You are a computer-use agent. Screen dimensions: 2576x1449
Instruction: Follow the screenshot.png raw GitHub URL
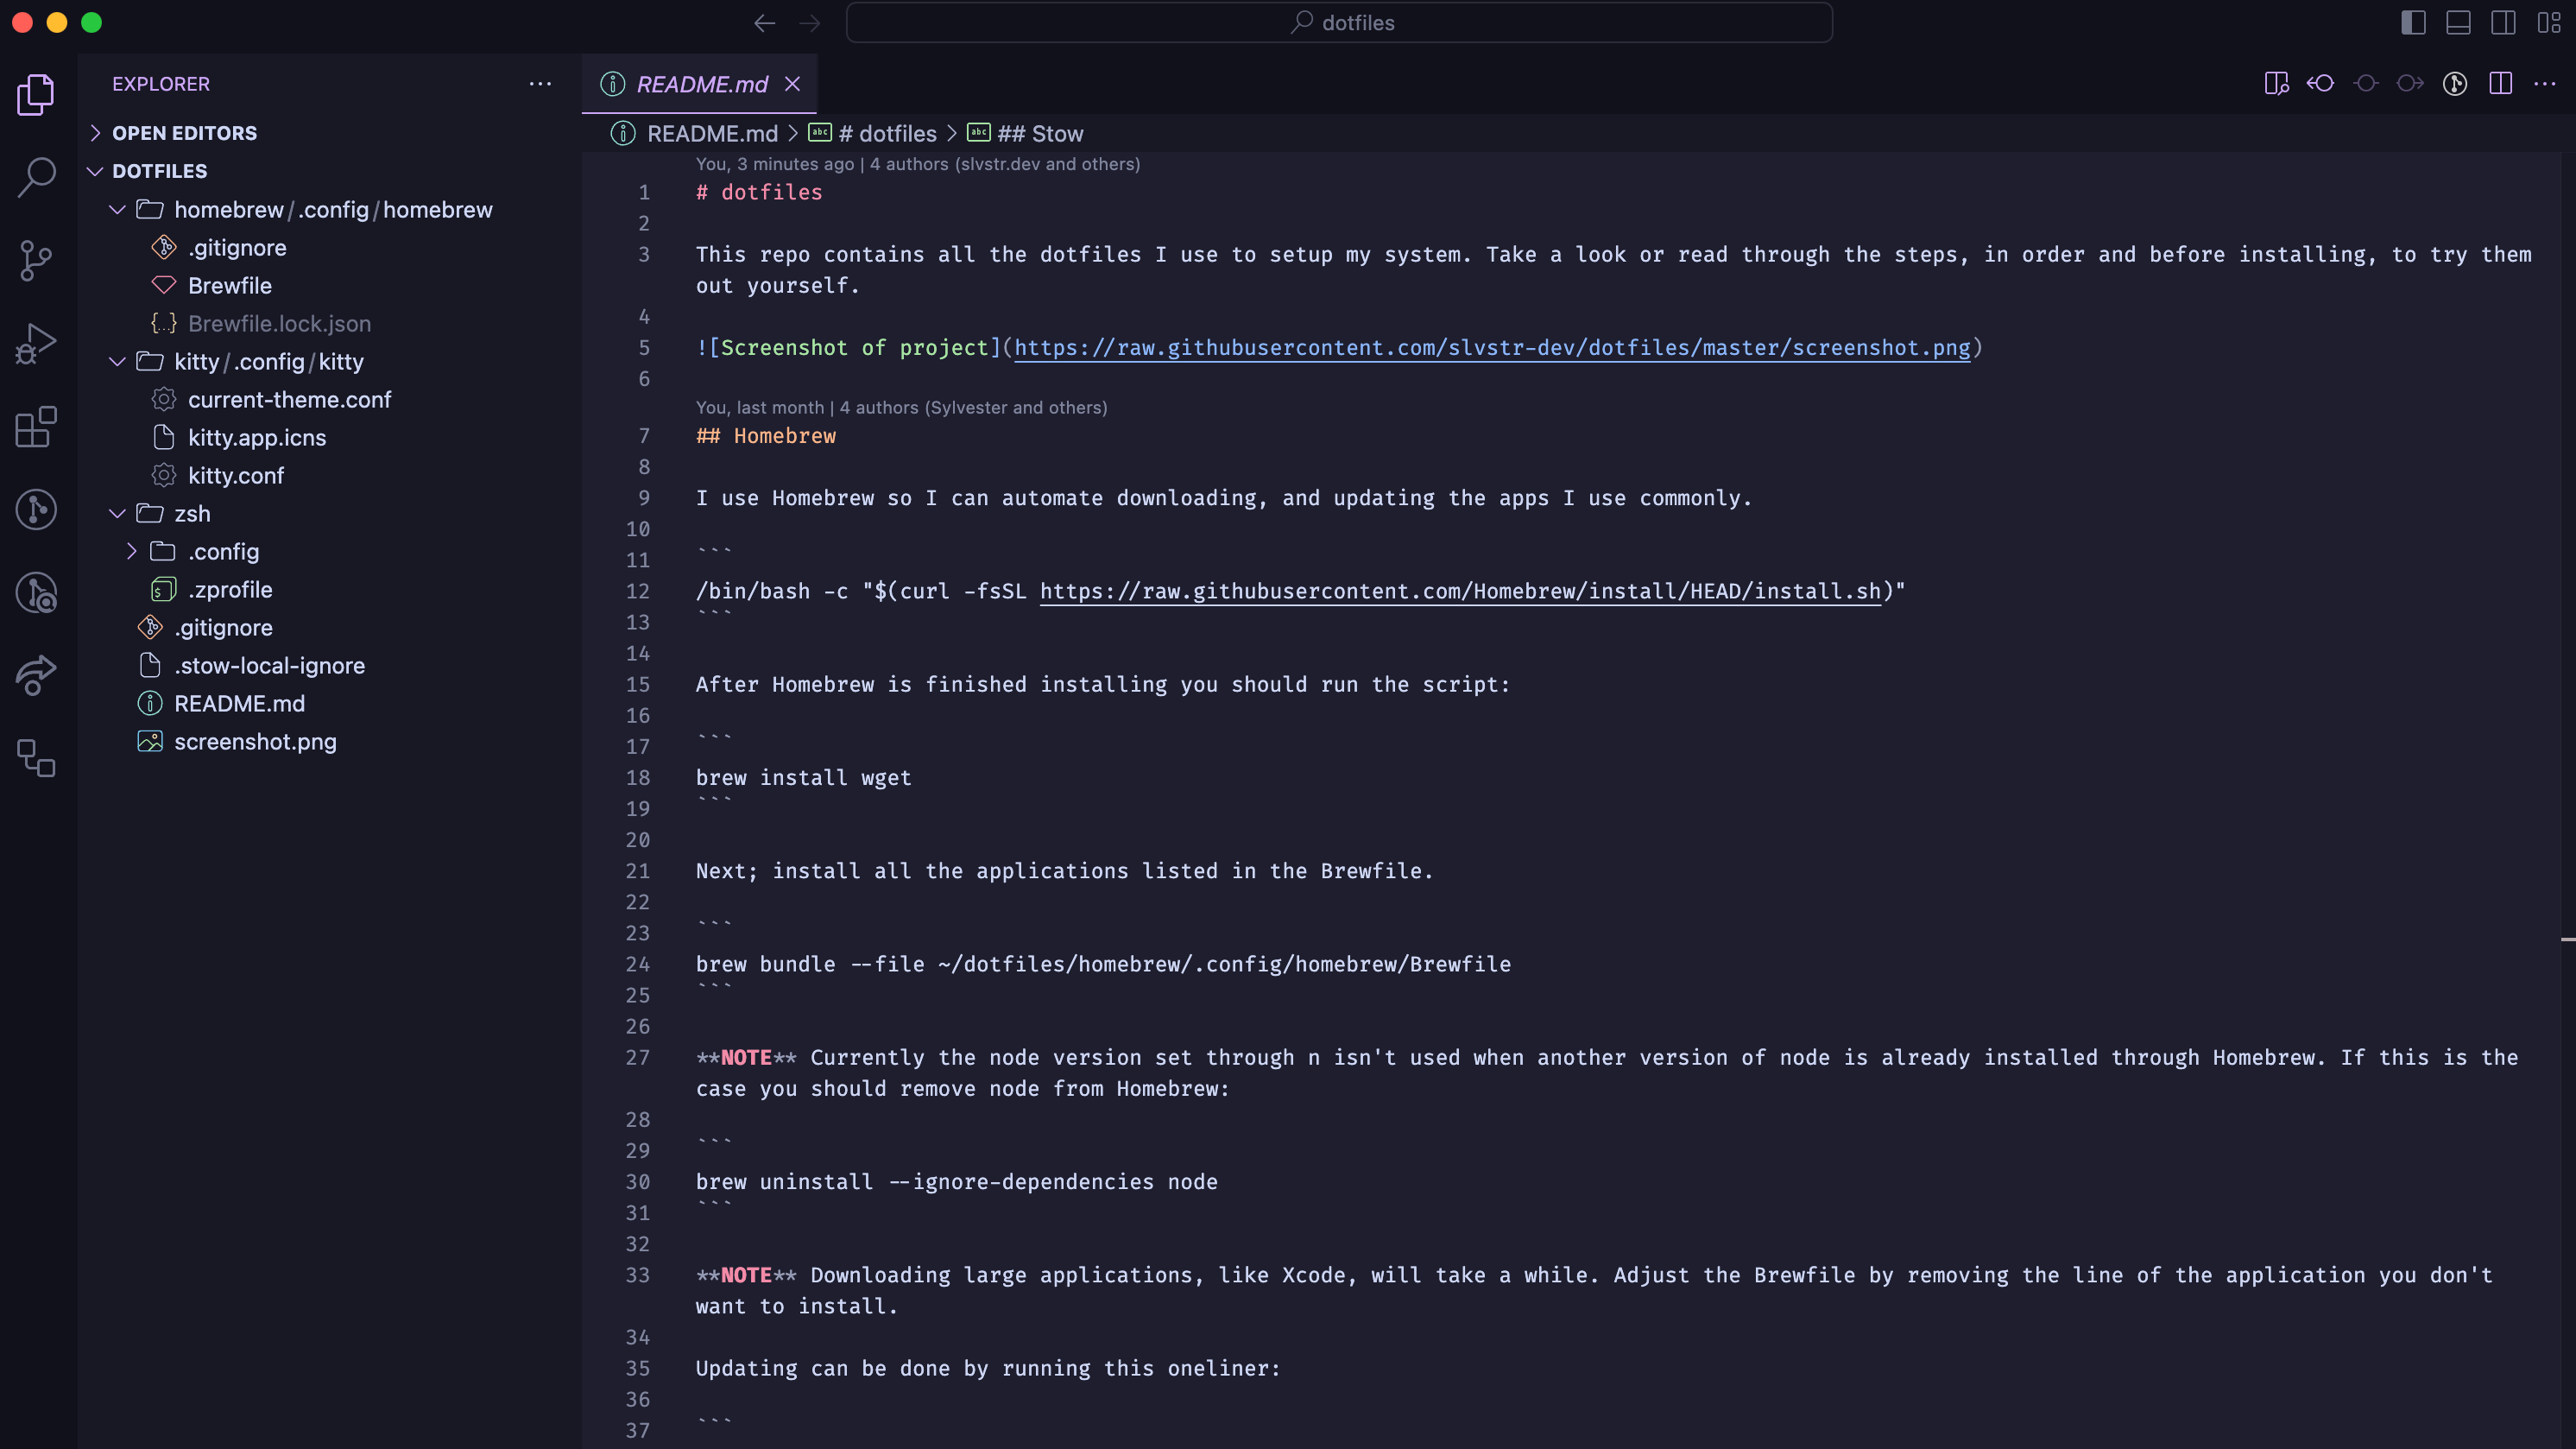pos(1492,347)
